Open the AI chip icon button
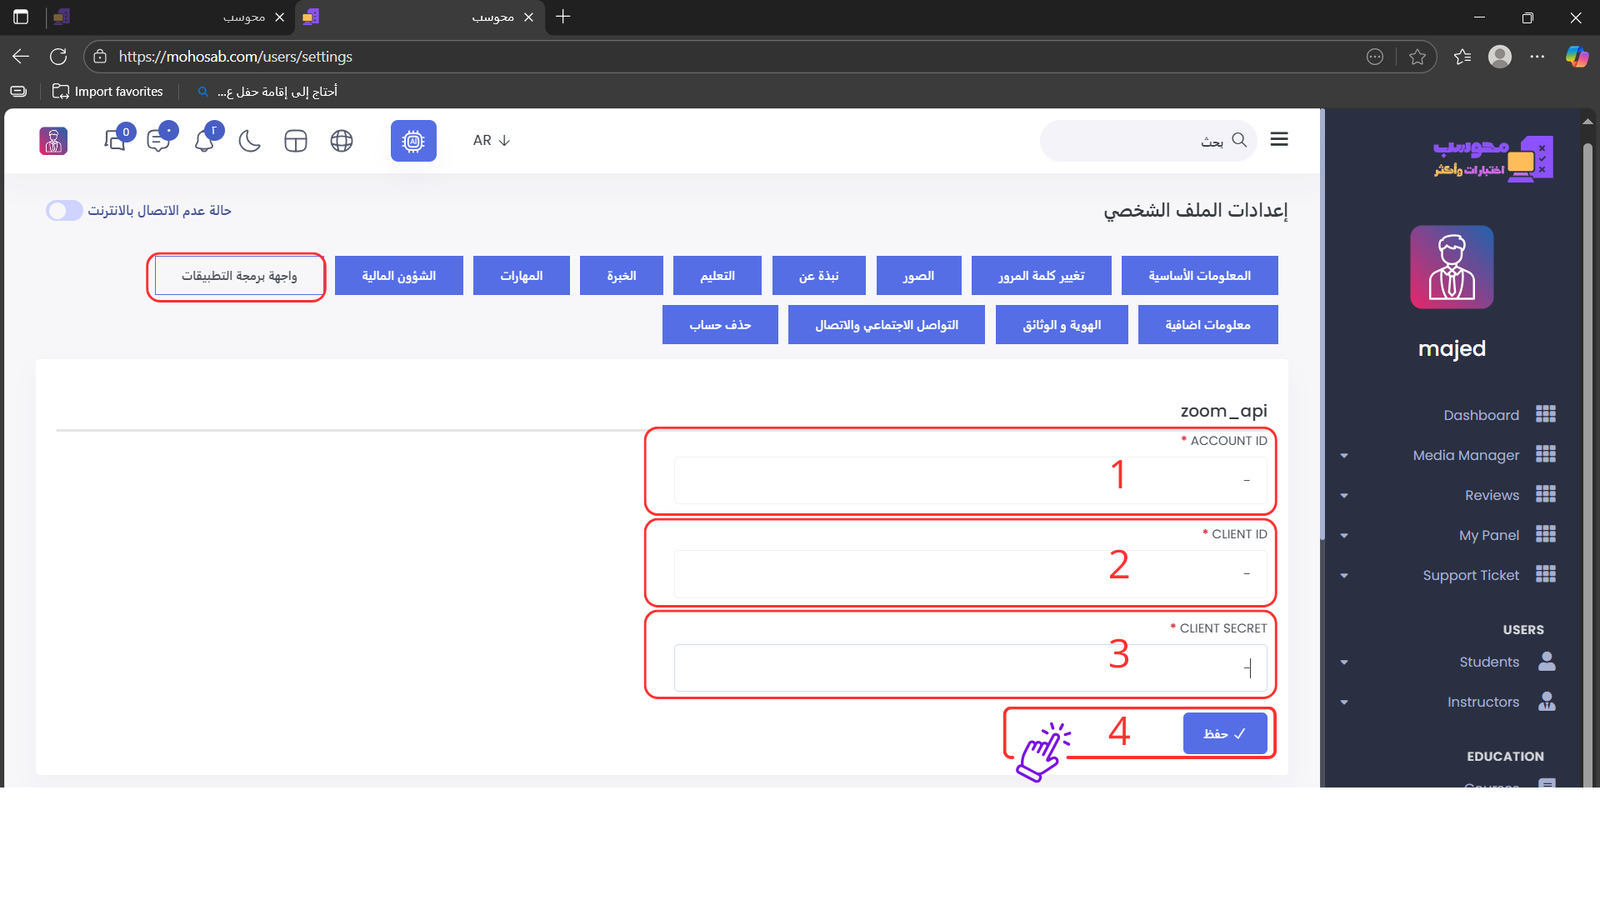The height and width of the screenshot is (900, 1600). (x=413, y=141)
